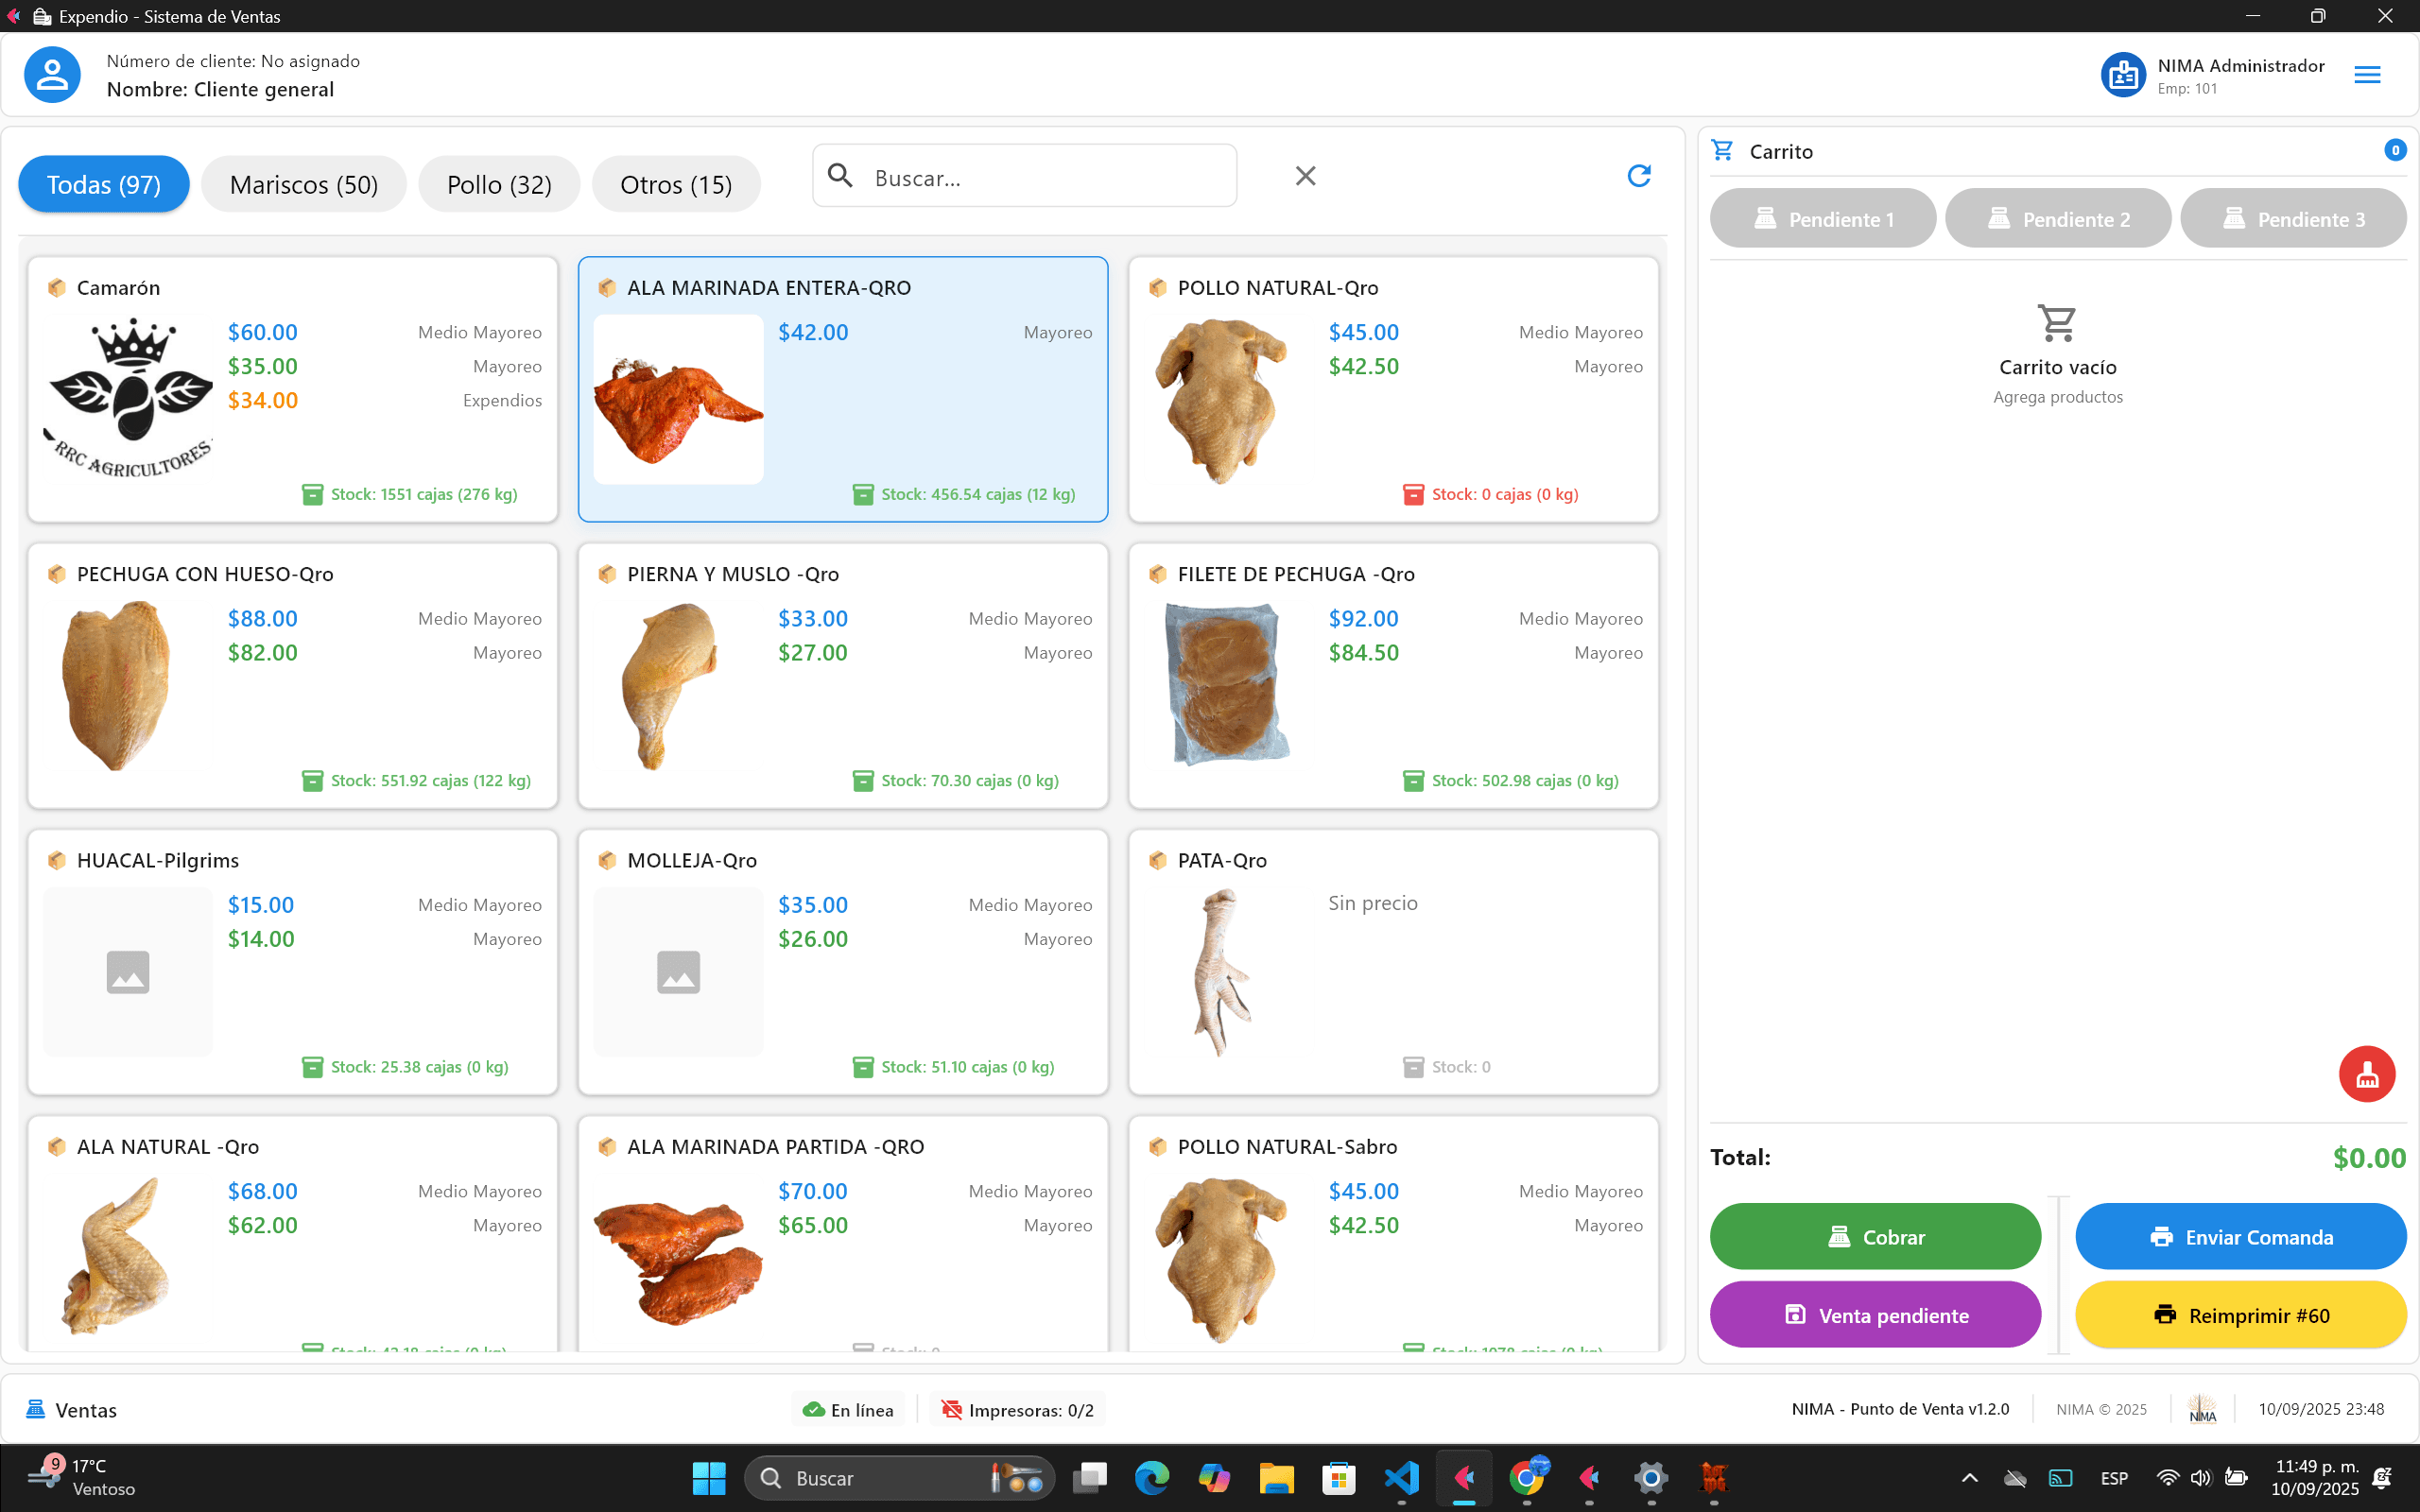The width and height of the screenshot is (2420, 1512).
Task: Click Reimprimir #60
Action: point(2240,1315)
